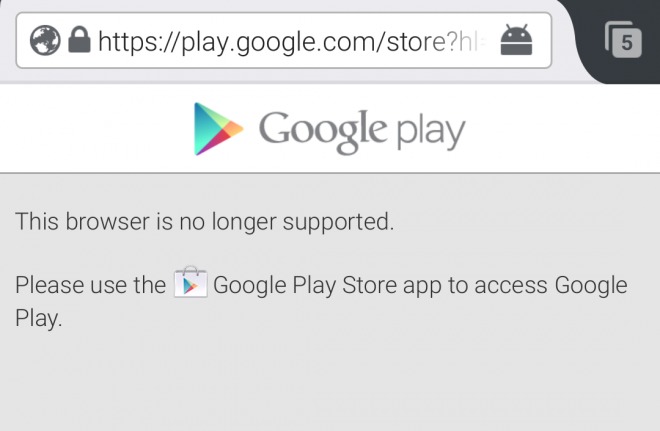Viewport: 660px width, 431px height.
Task: Tap the Google Play Store app link text
Action: coord(327,285)
